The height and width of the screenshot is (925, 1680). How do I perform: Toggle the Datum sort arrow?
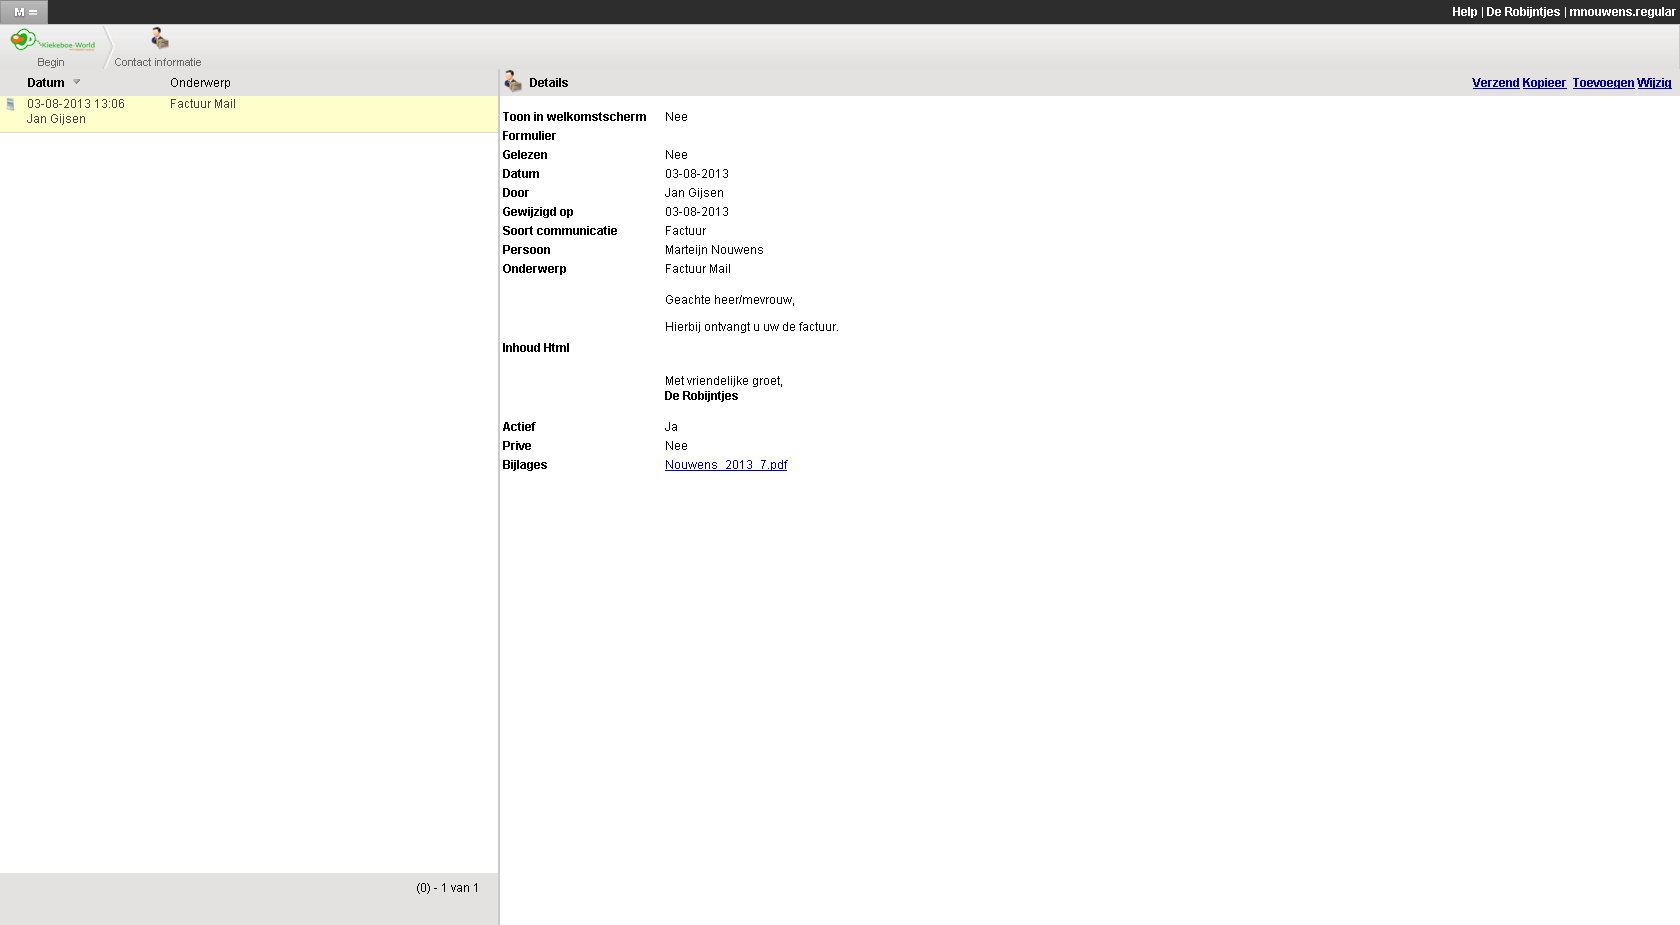[x=77, y=82]
